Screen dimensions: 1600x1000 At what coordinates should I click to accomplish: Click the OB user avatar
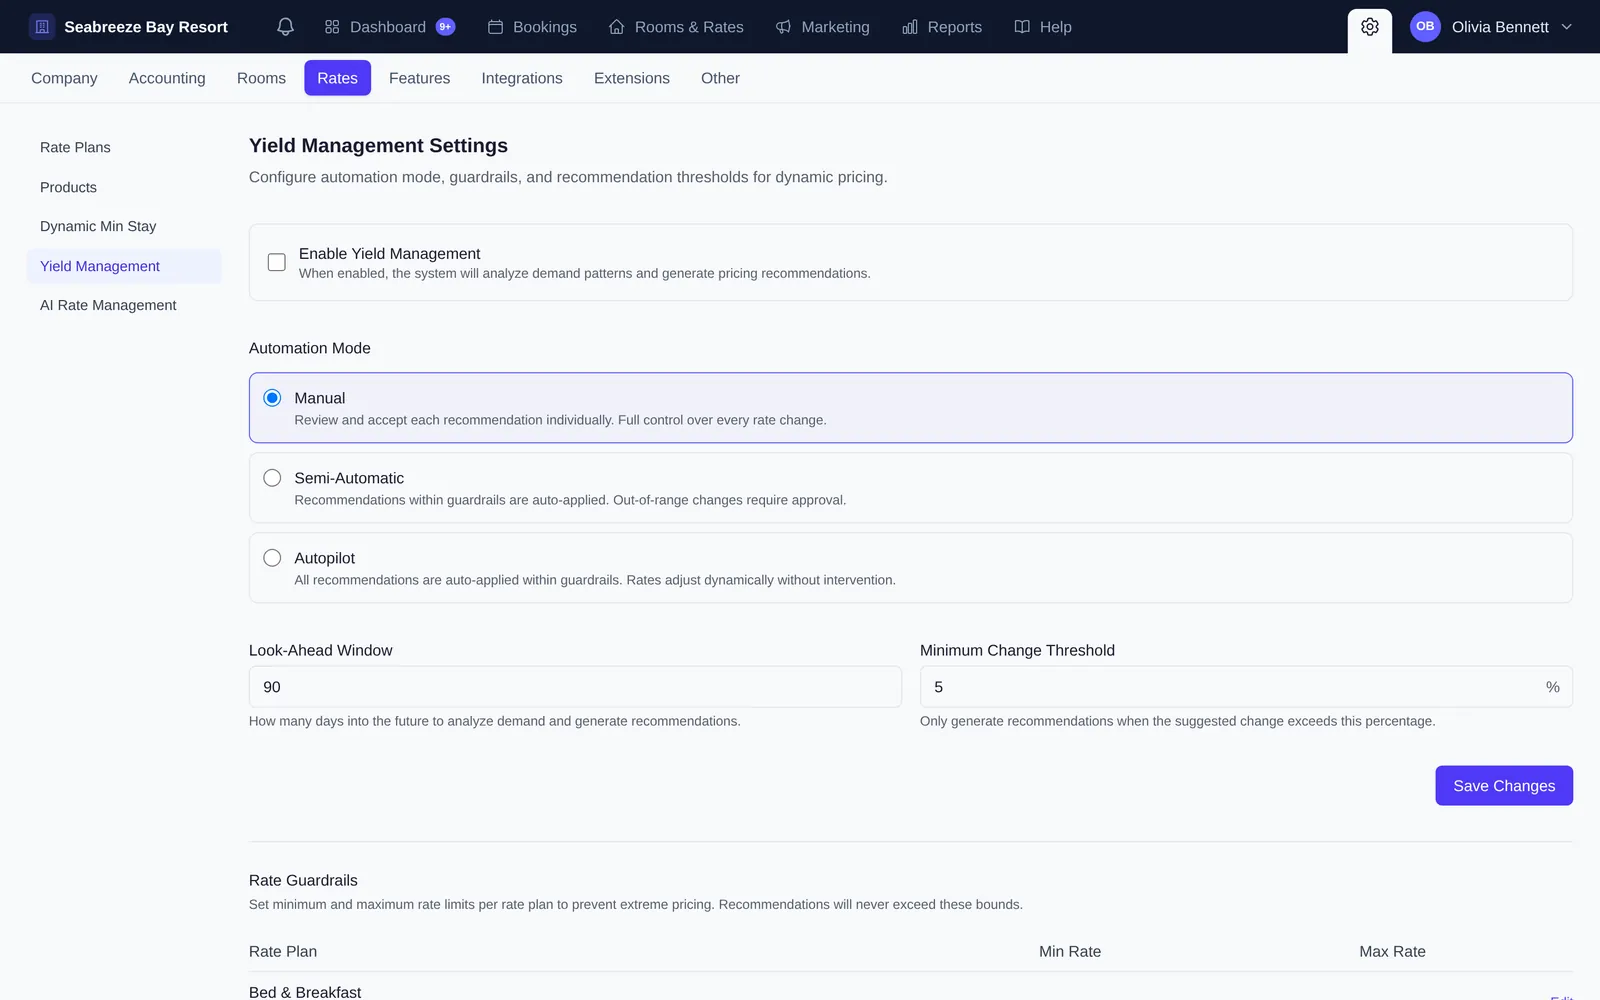(x=1425, y=27)
